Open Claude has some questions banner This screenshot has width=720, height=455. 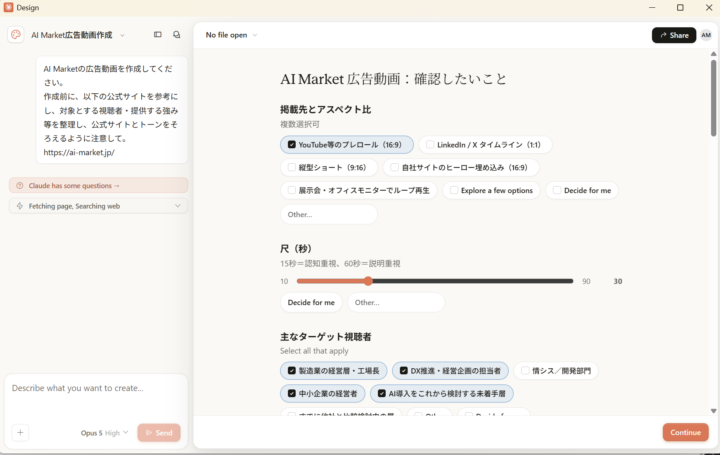click(x=98, y=185)
